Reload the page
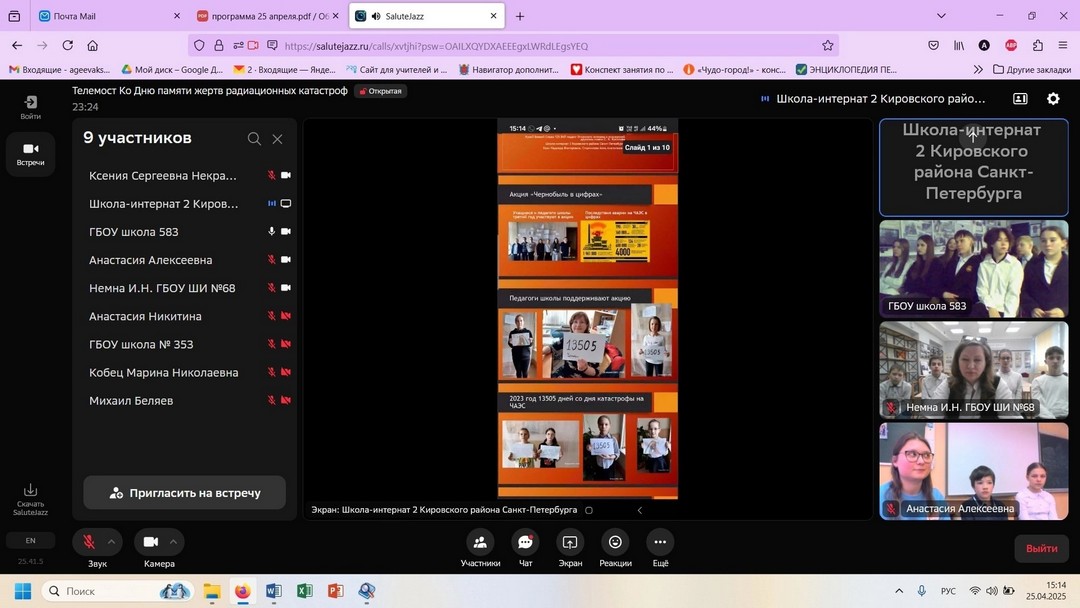 pos(68,45)
